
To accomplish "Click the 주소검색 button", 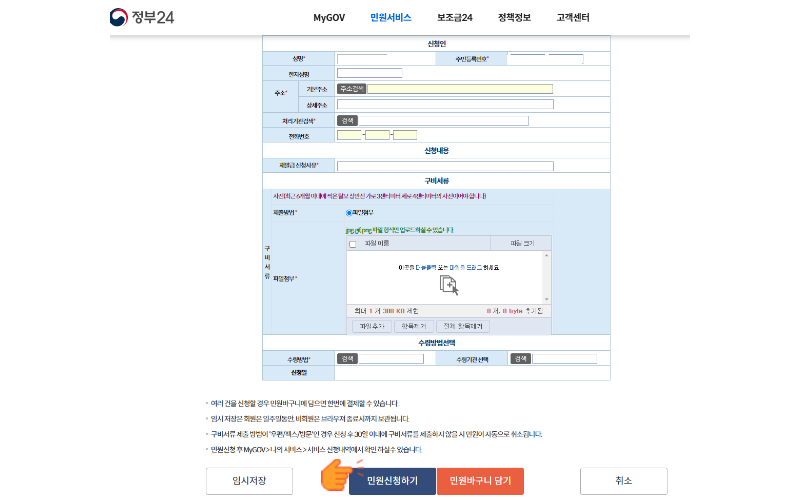I will click(351, 89).
